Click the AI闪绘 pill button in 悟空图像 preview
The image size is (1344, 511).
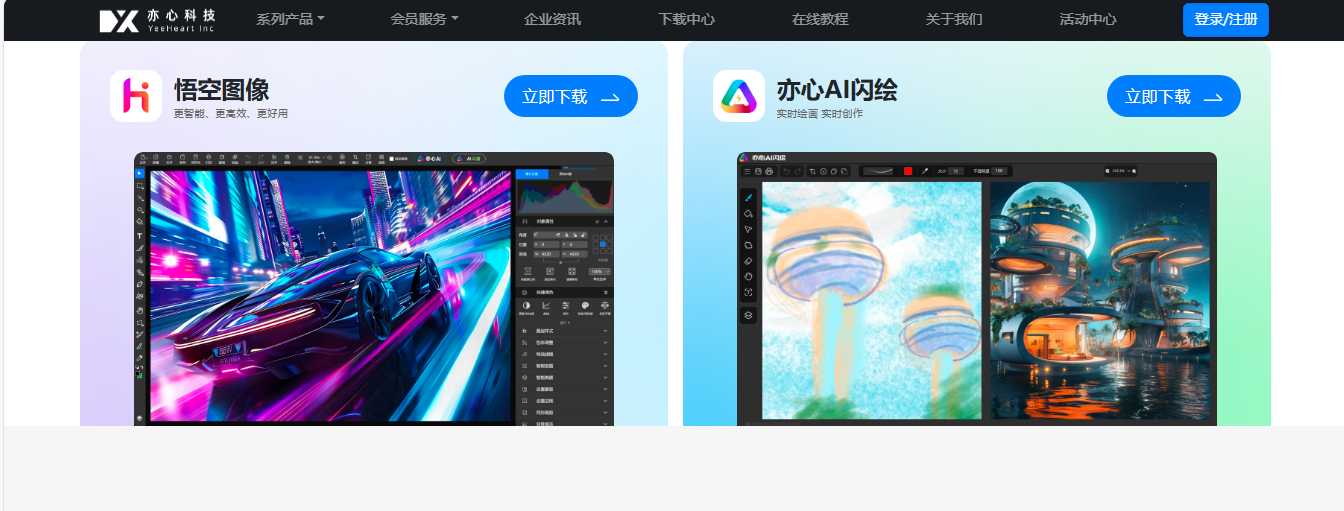pos(469,158)
